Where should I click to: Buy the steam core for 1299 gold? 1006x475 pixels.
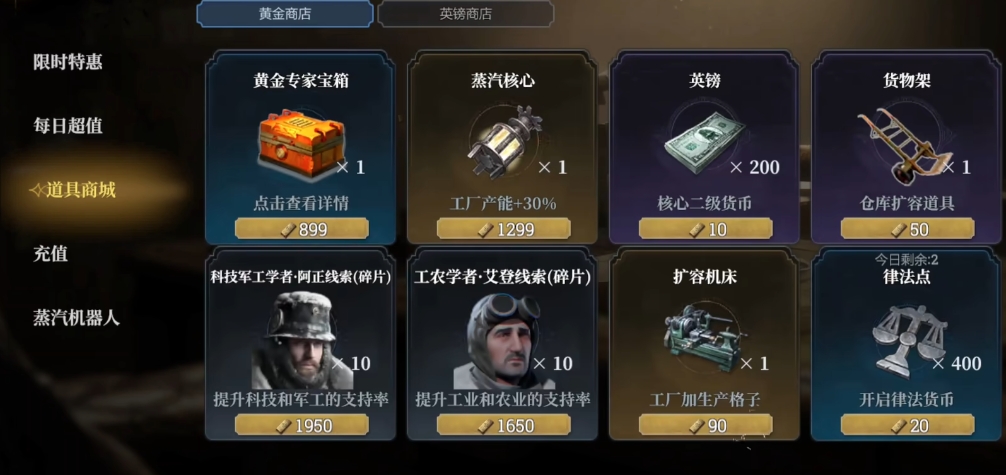coord(504,229)
